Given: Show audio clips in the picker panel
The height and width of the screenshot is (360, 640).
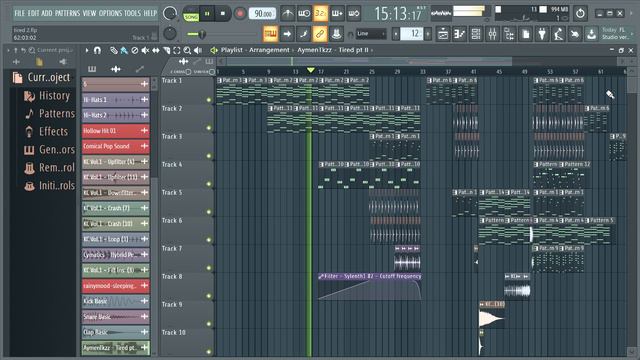Looking at the screenshot, I should click(116, 69).
